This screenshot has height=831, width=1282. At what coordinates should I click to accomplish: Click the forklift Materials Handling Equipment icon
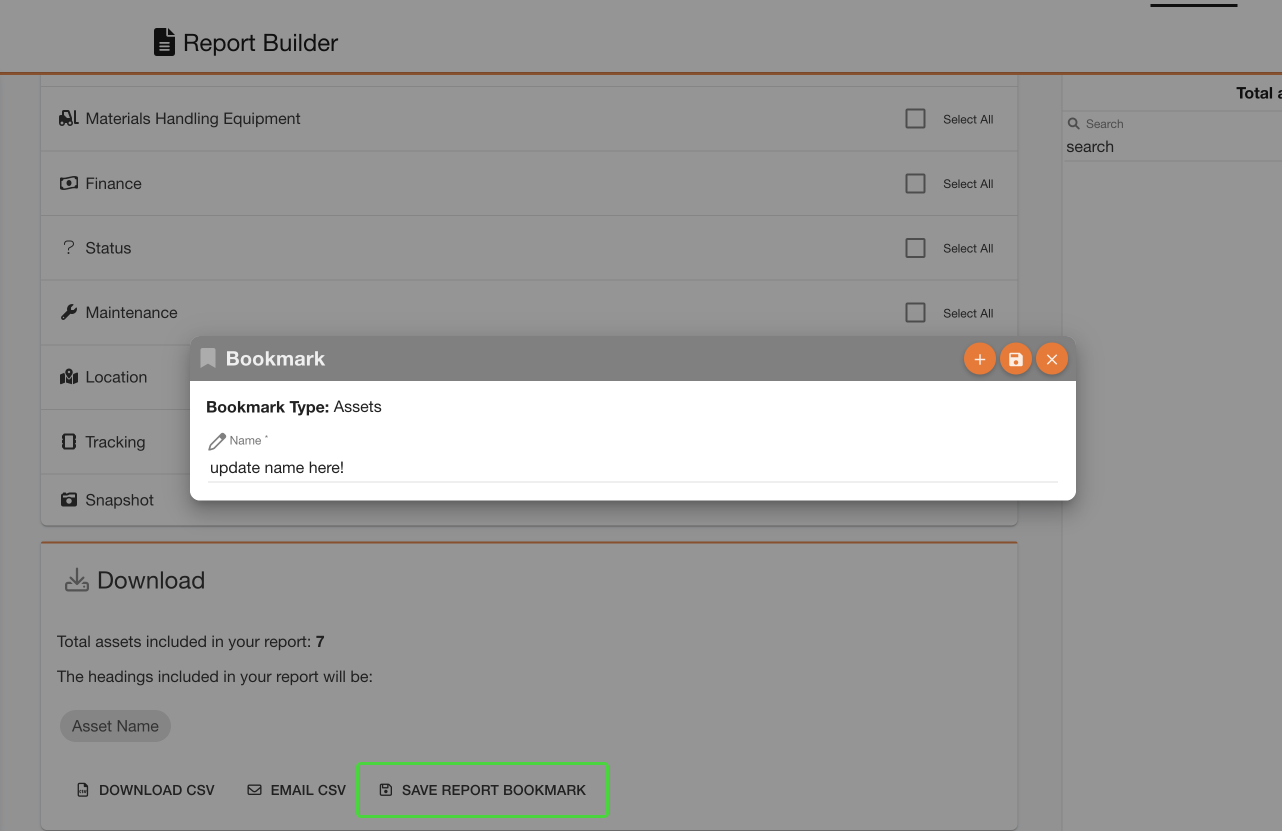(x=68, y=118)
